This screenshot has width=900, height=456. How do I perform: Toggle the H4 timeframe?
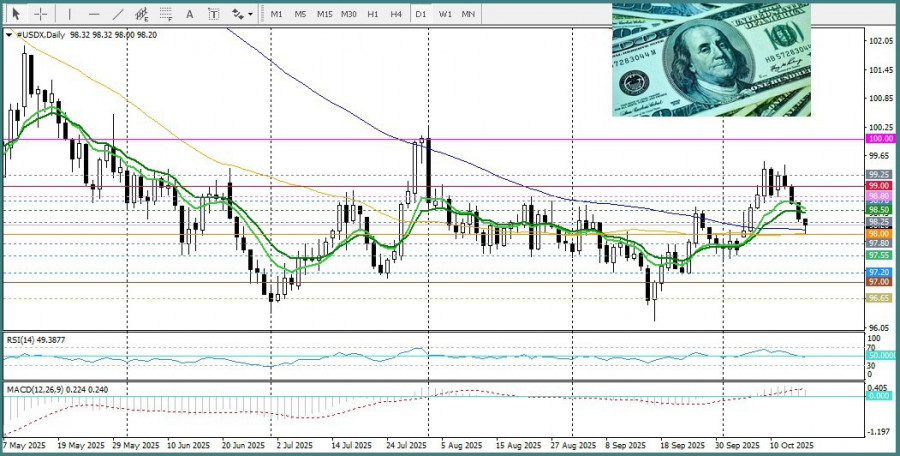click(396, 14)
